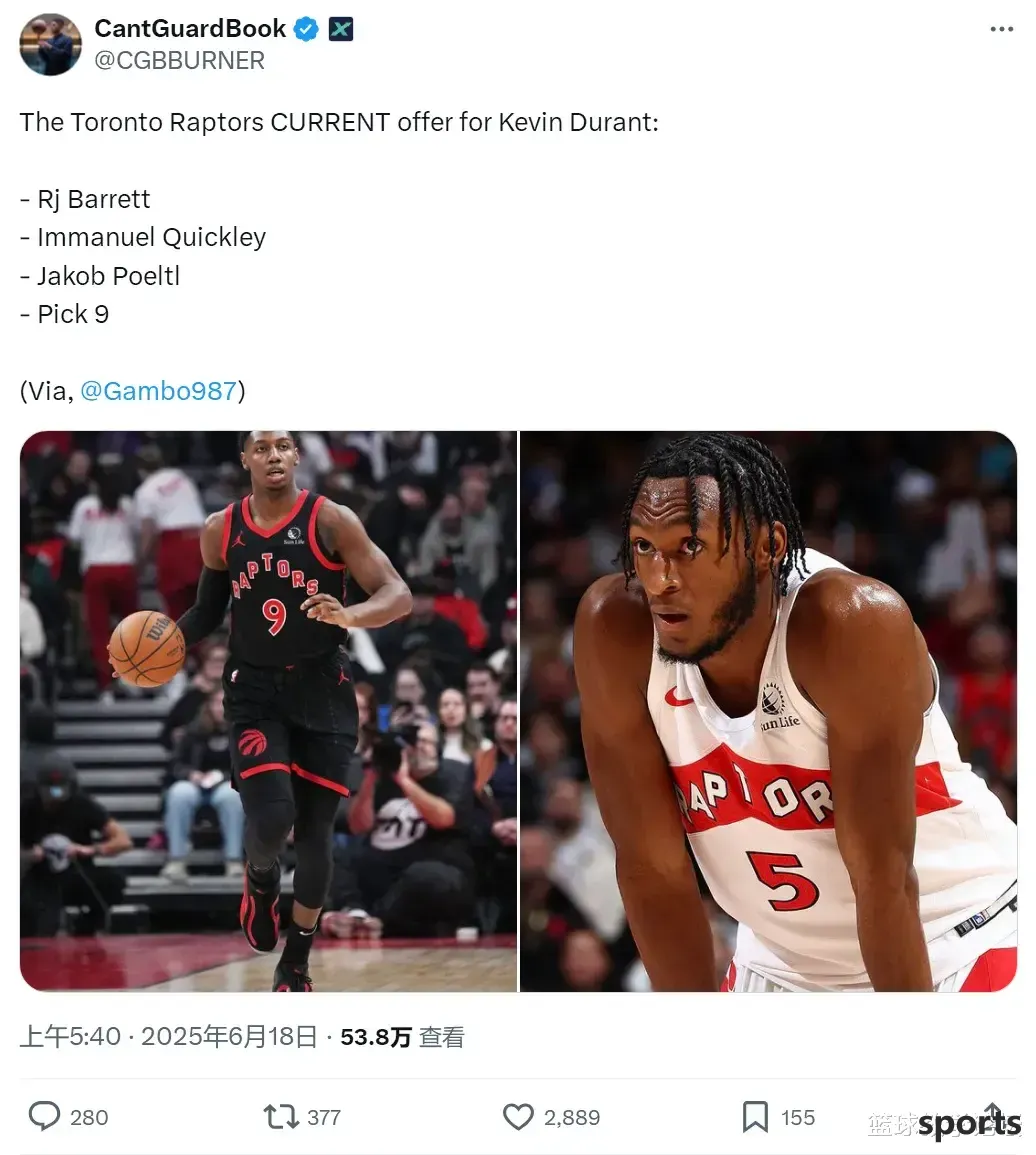
Task: Click the share upload icon
Action: 993,1115
